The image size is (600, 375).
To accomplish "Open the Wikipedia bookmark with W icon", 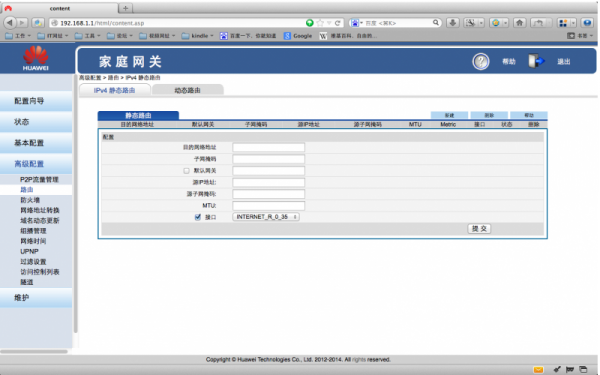I will 348,36.
